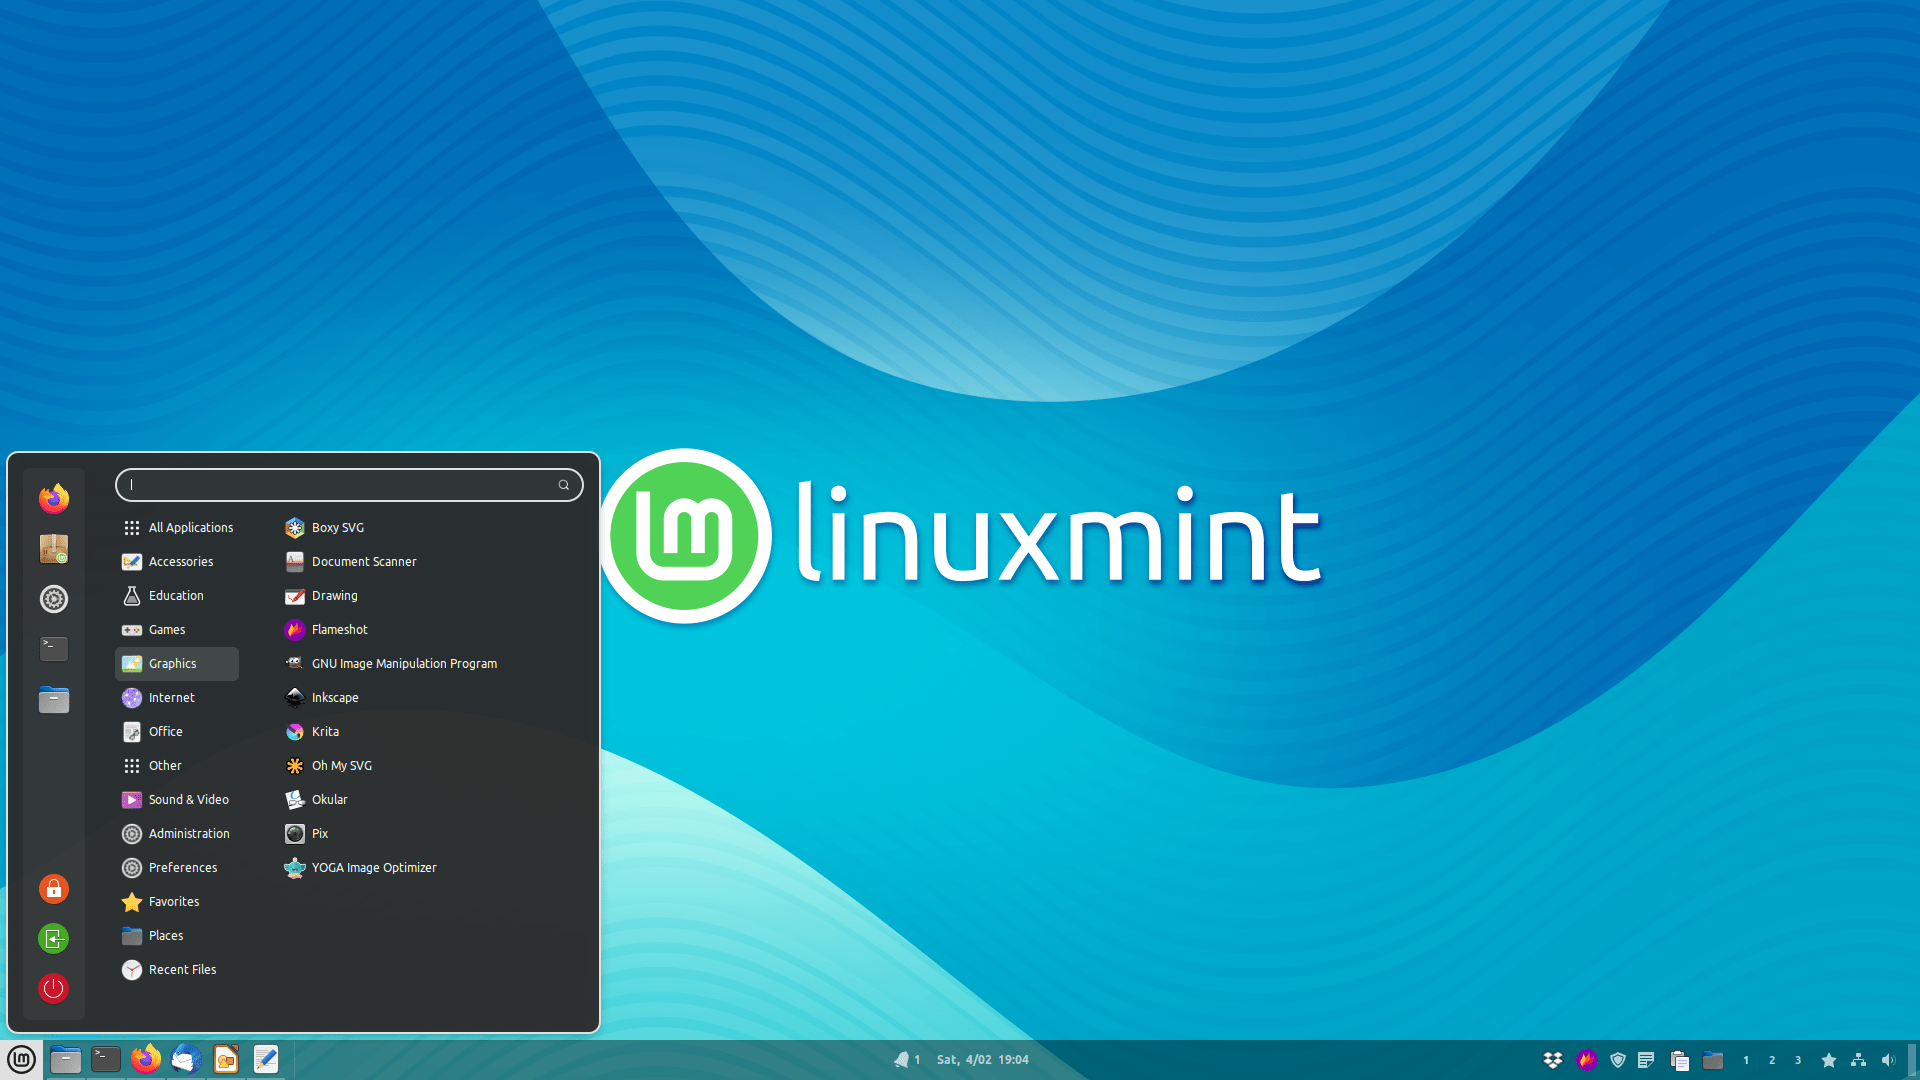The height and width of the screenshot is (1080, 1920).
Task: Open the Dropbox tray icon
Action: click(x=1553, y=1060)
